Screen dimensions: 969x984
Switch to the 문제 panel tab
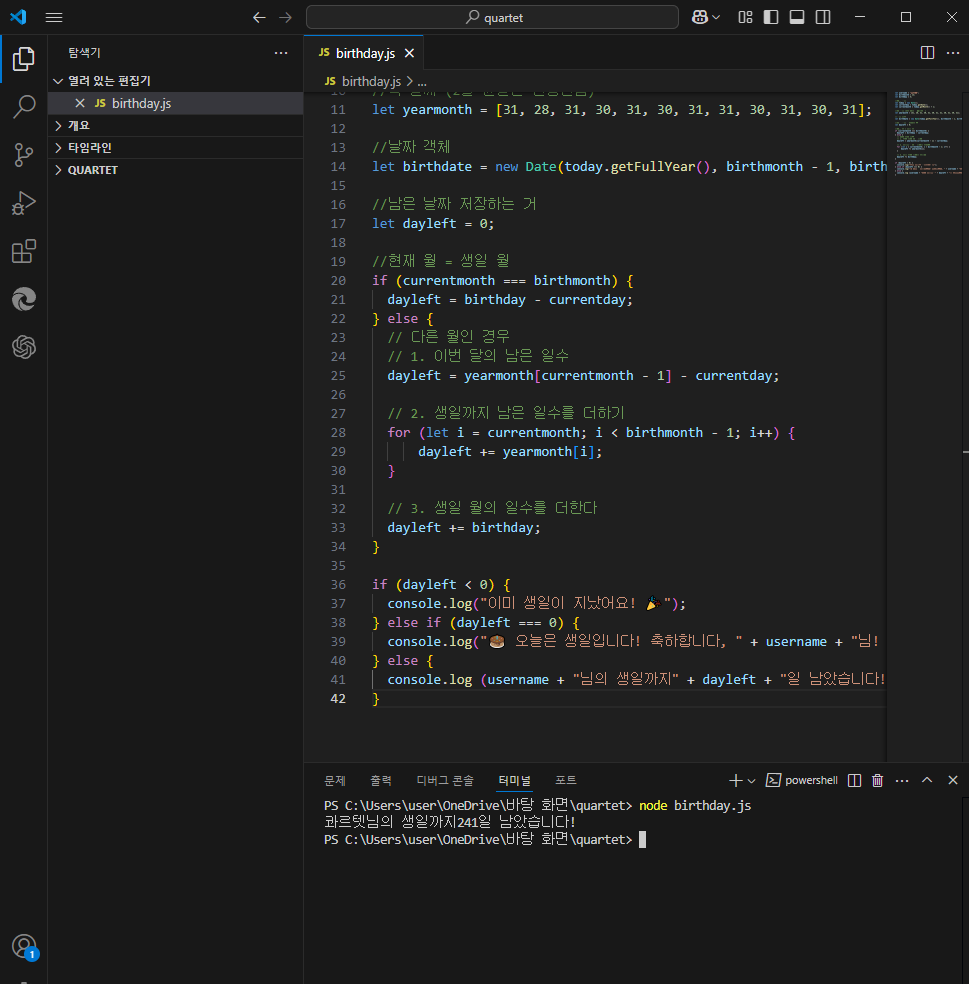(334, 780)
